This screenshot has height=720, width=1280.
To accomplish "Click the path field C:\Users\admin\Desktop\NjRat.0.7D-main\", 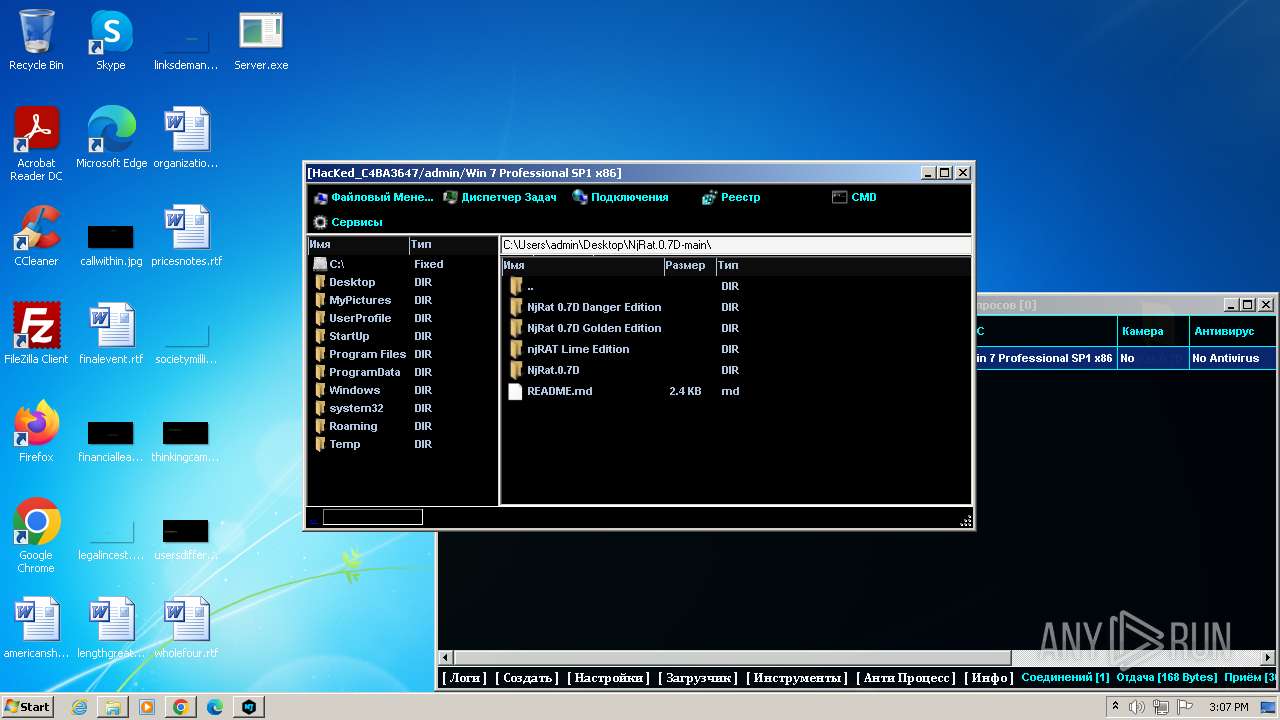I will click(x=735, y=245).
